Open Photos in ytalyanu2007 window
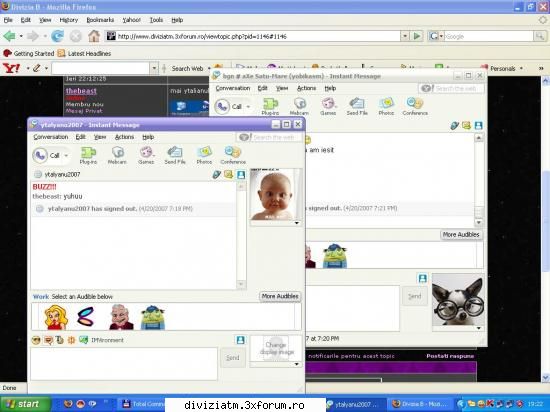 [204, 155]
